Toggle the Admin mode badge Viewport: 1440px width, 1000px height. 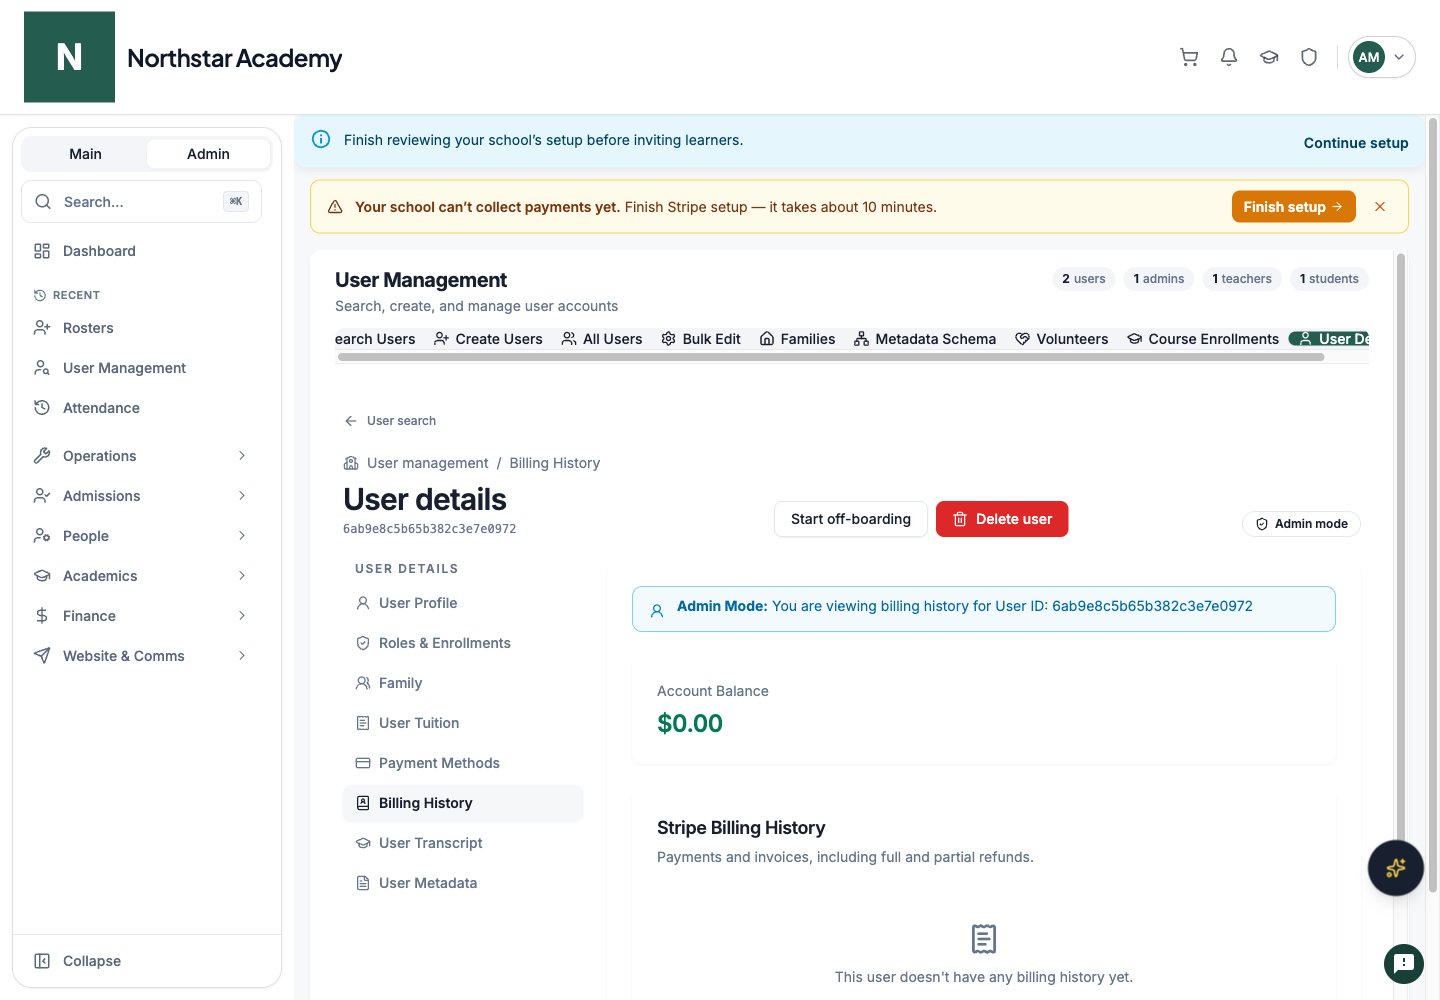pos(1301,524)
